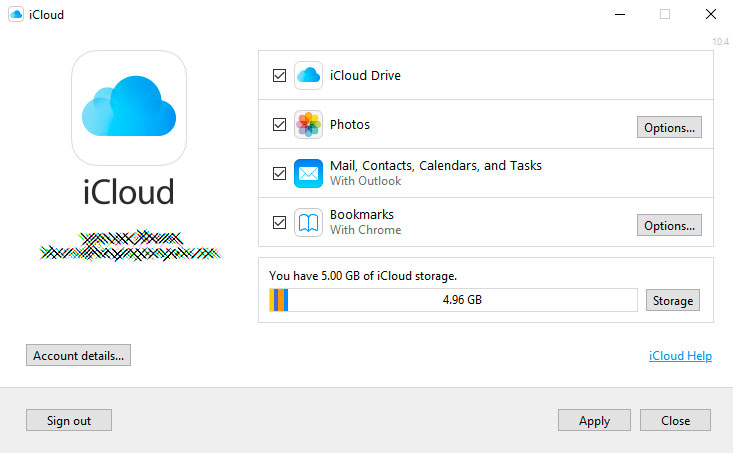Click the 5.00 GB storage message
This screenshot has height=453, width=733.
pyautogui.click(x=363, y=276)
